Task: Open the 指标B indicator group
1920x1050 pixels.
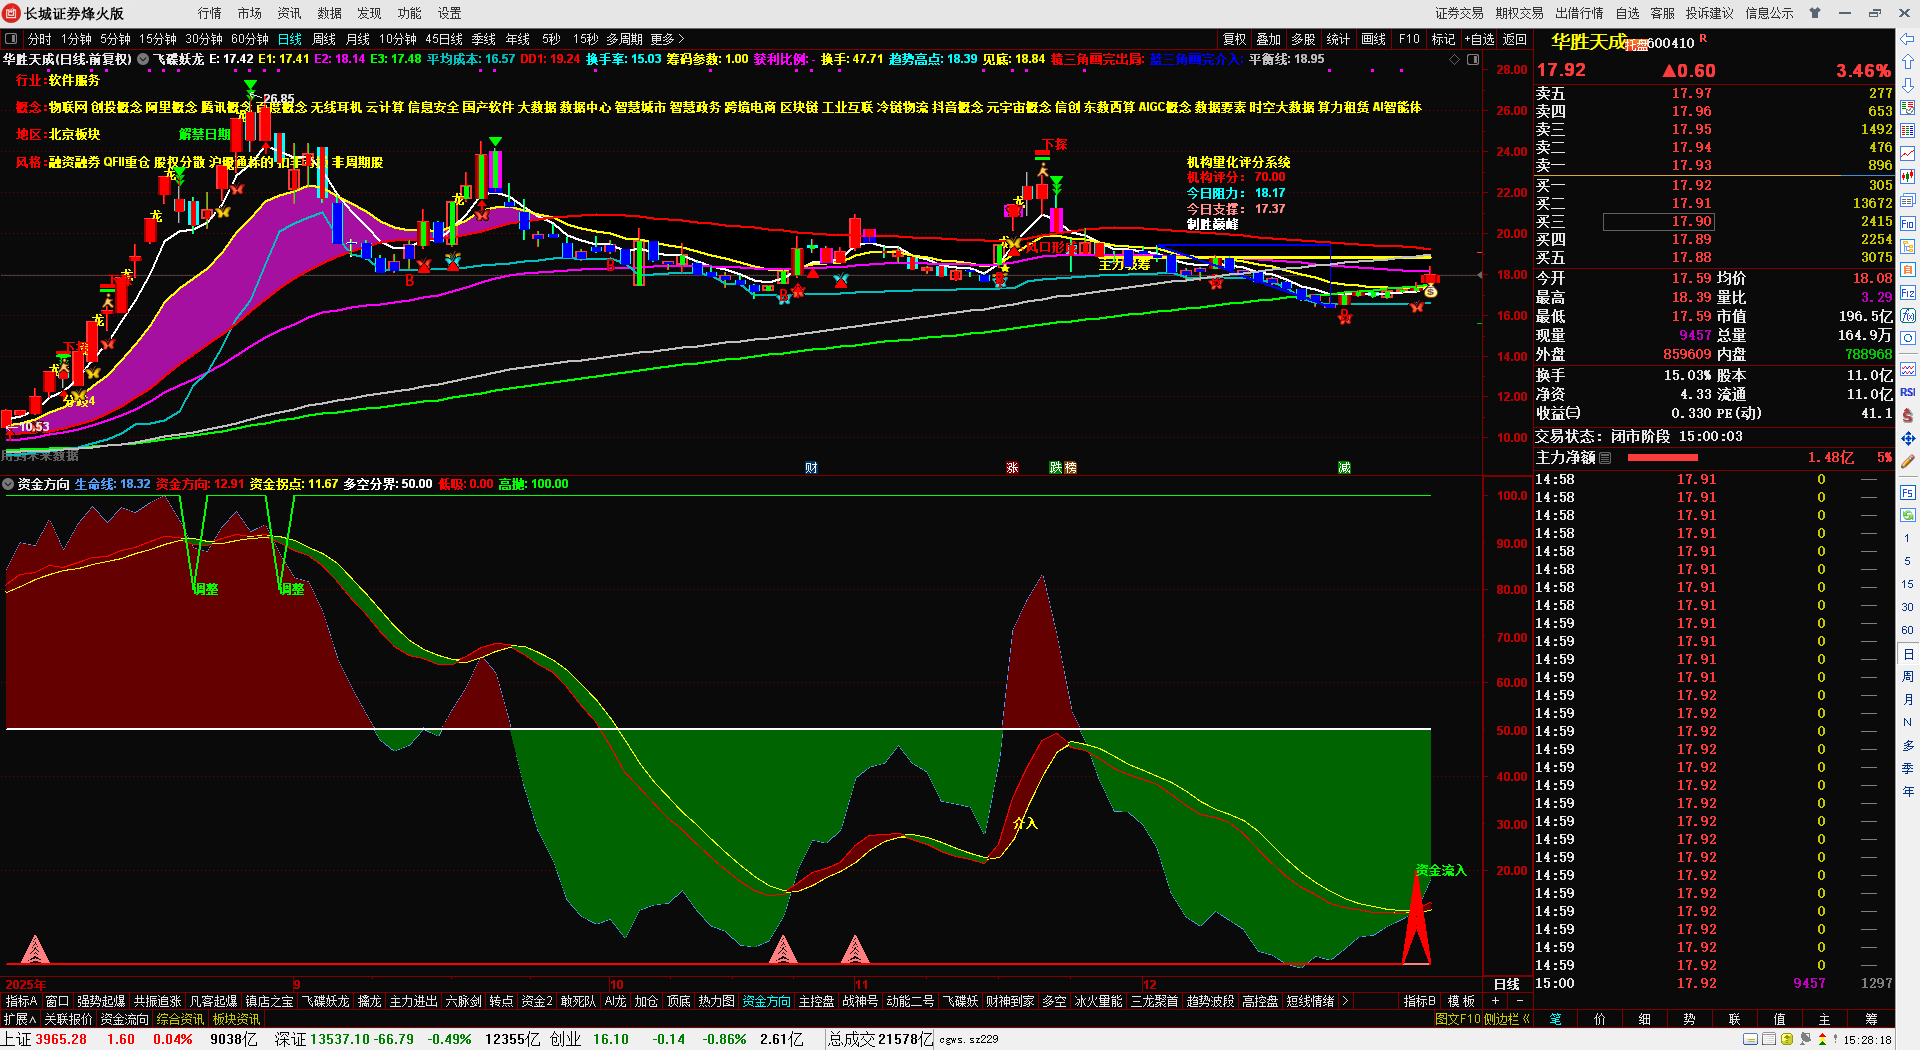Action: (x=1419, y=1001)
